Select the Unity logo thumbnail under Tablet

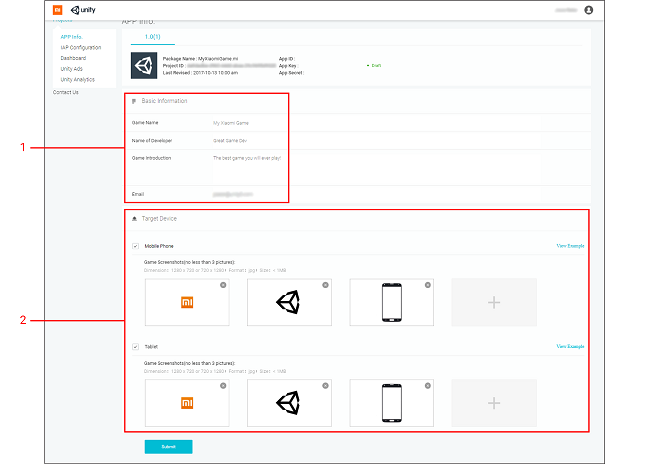point(289,403)
